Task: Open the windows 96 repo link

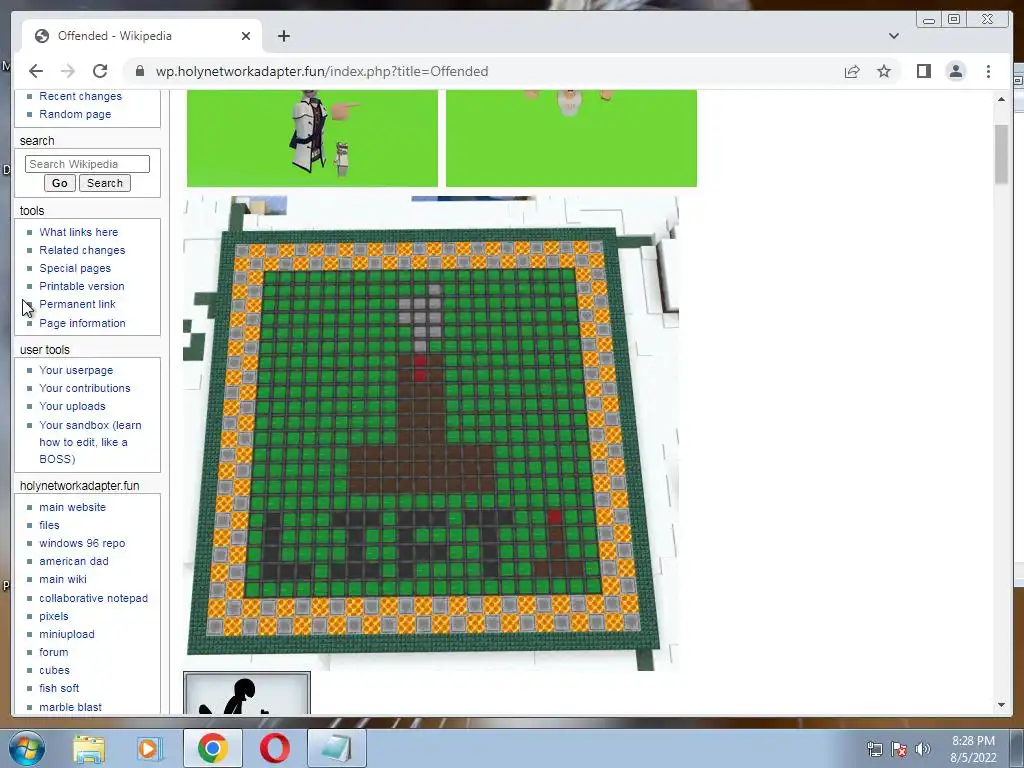Action: click(82, 543)
